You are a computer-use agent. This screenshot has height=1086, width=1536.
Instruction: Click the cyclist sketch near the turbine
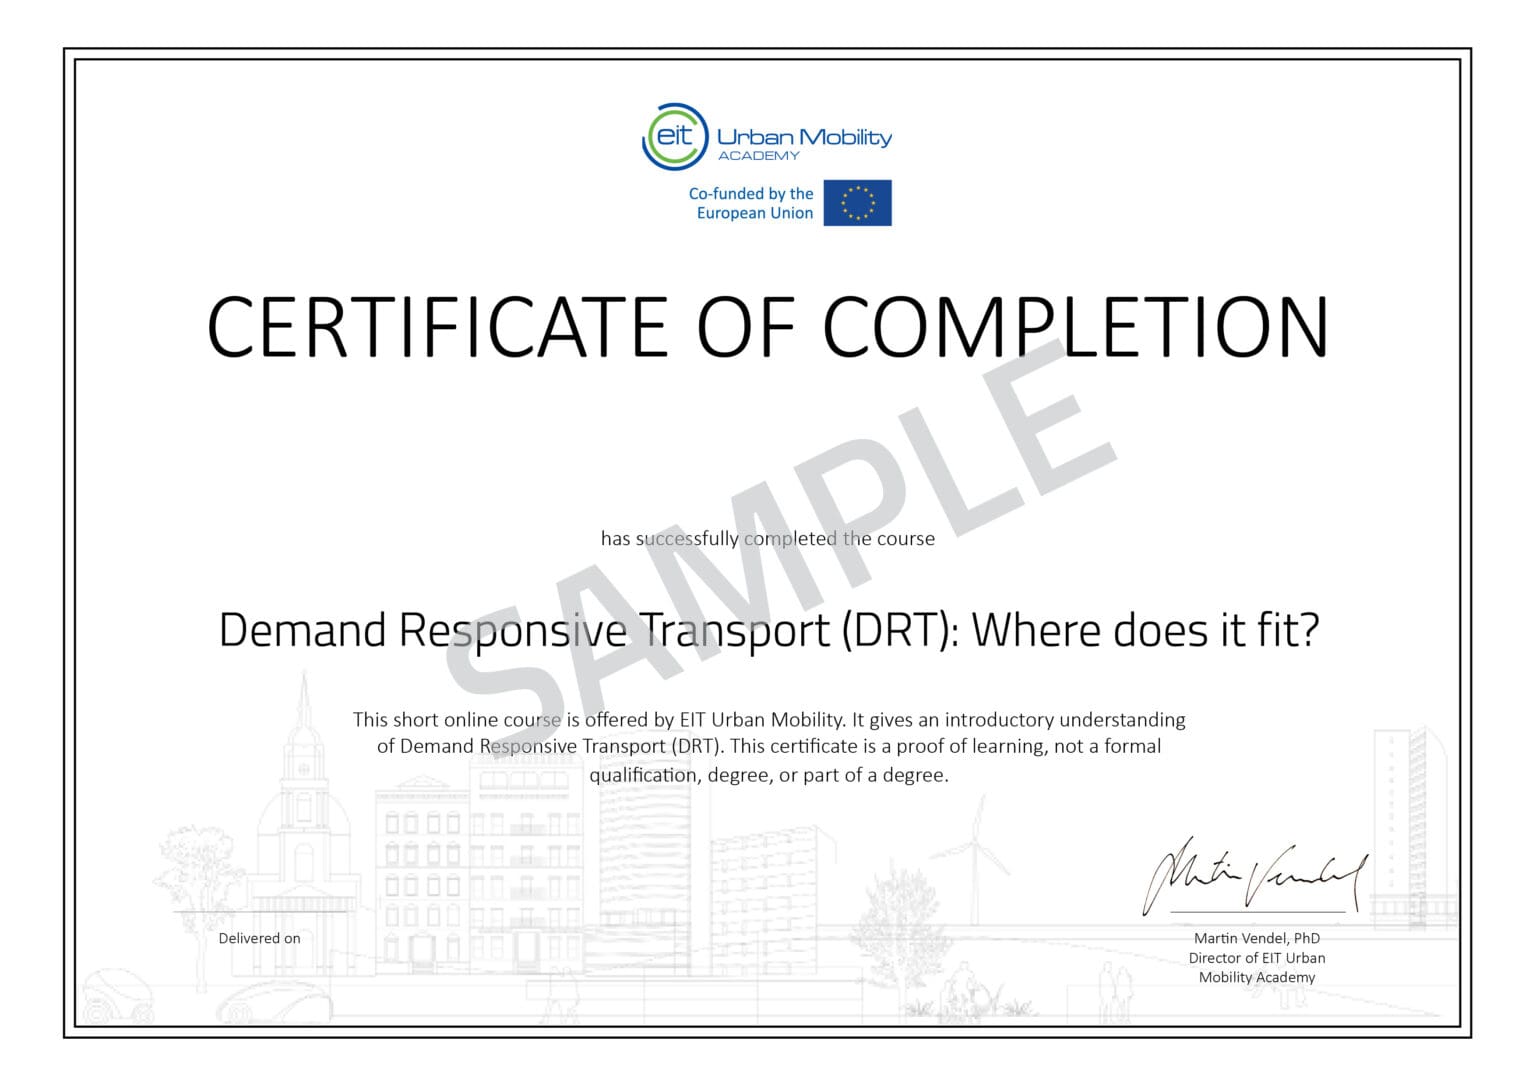click(962, 985)
